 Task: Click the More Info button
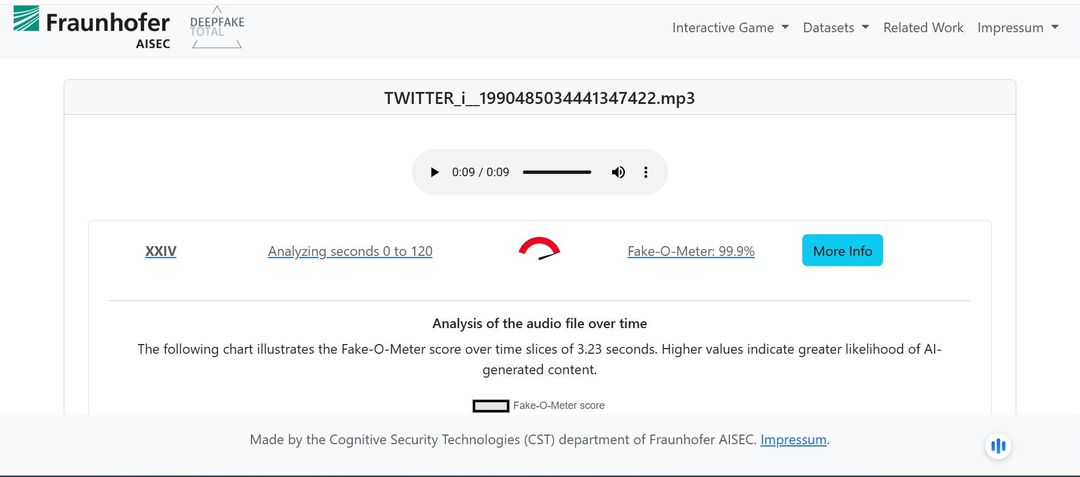tap(842, 251)
